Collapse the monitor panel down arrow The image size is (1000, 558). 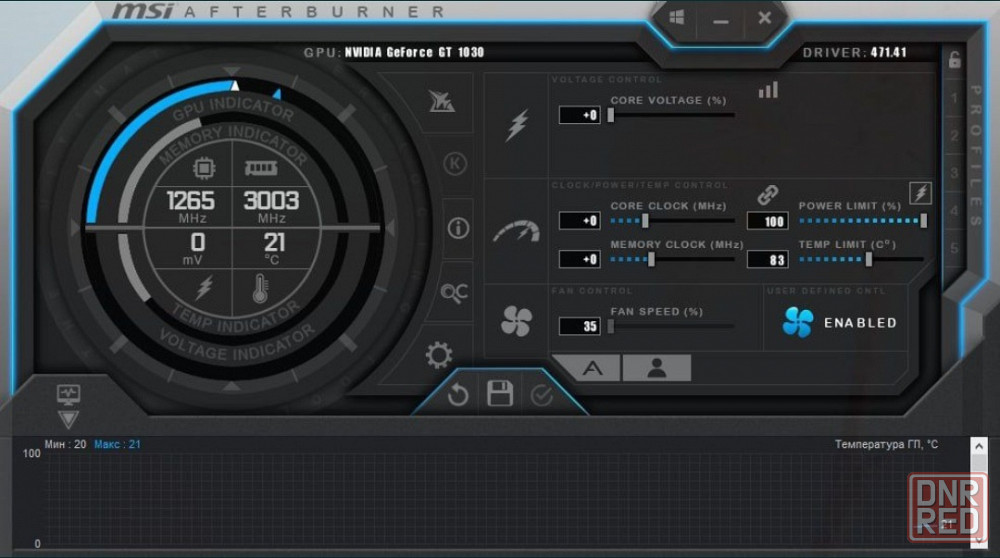coord(68,419)
